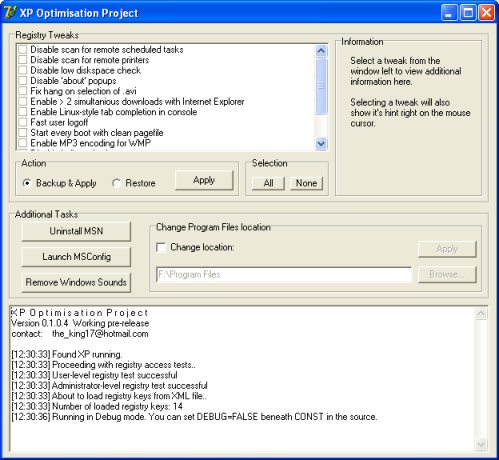This screenshot has width=499, height=460.
Task: Click 'User-level registry test successful' log line
Action: (x=115, y=375)
